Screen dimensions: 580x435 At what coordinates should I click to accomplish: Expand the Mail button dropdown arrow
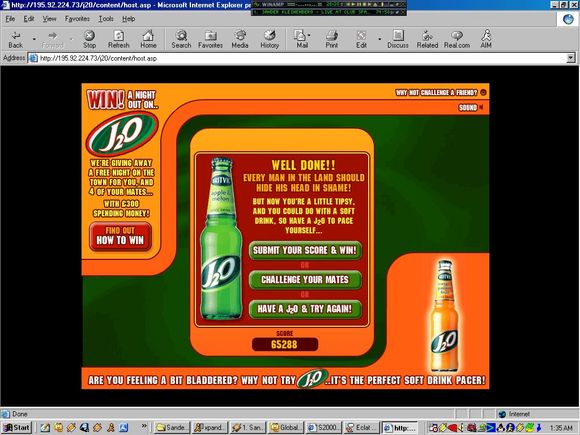309,36
